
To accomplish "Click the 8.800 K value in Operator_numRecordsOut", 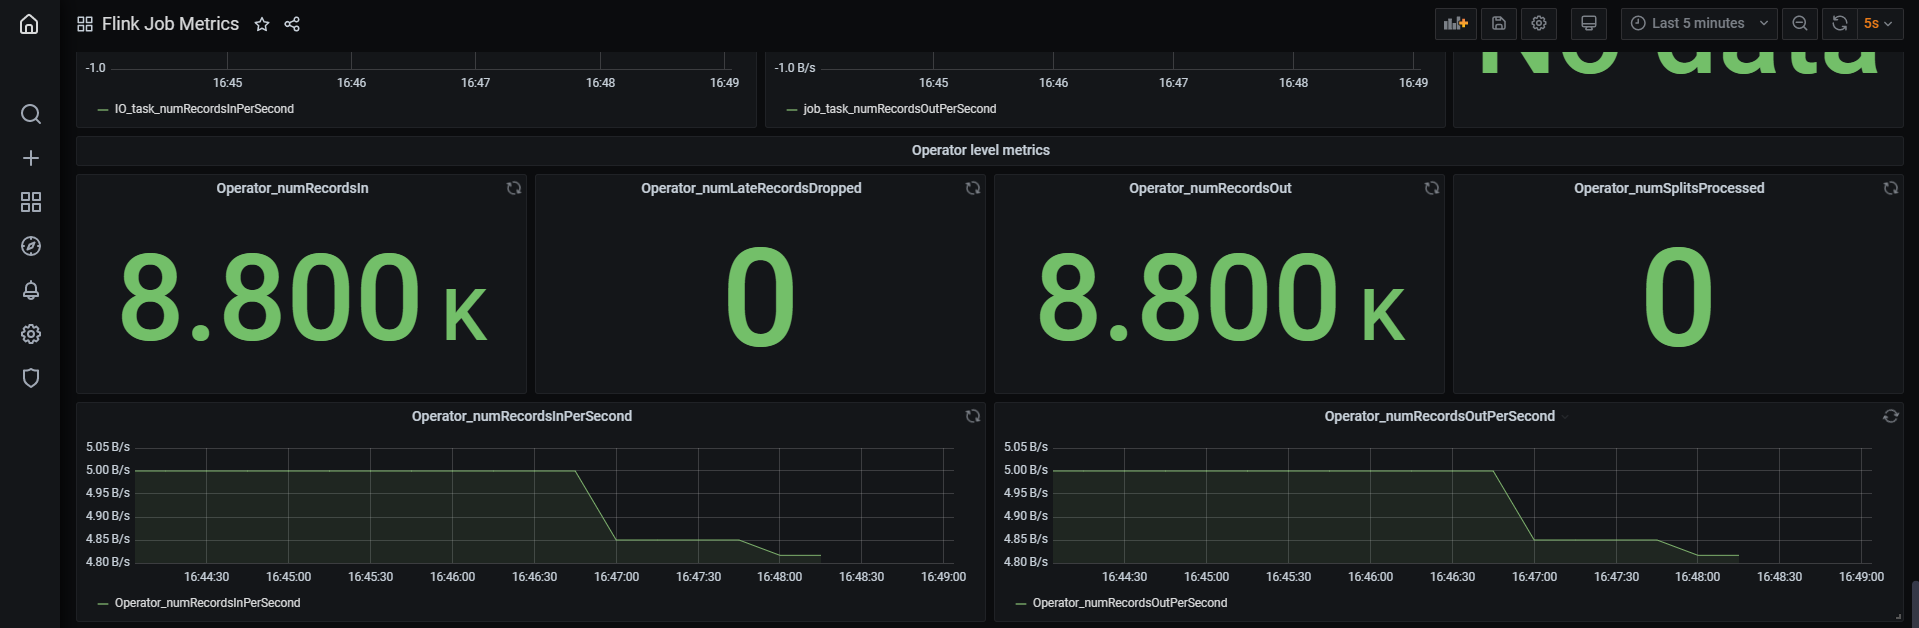I will [x=1221, y=297].
